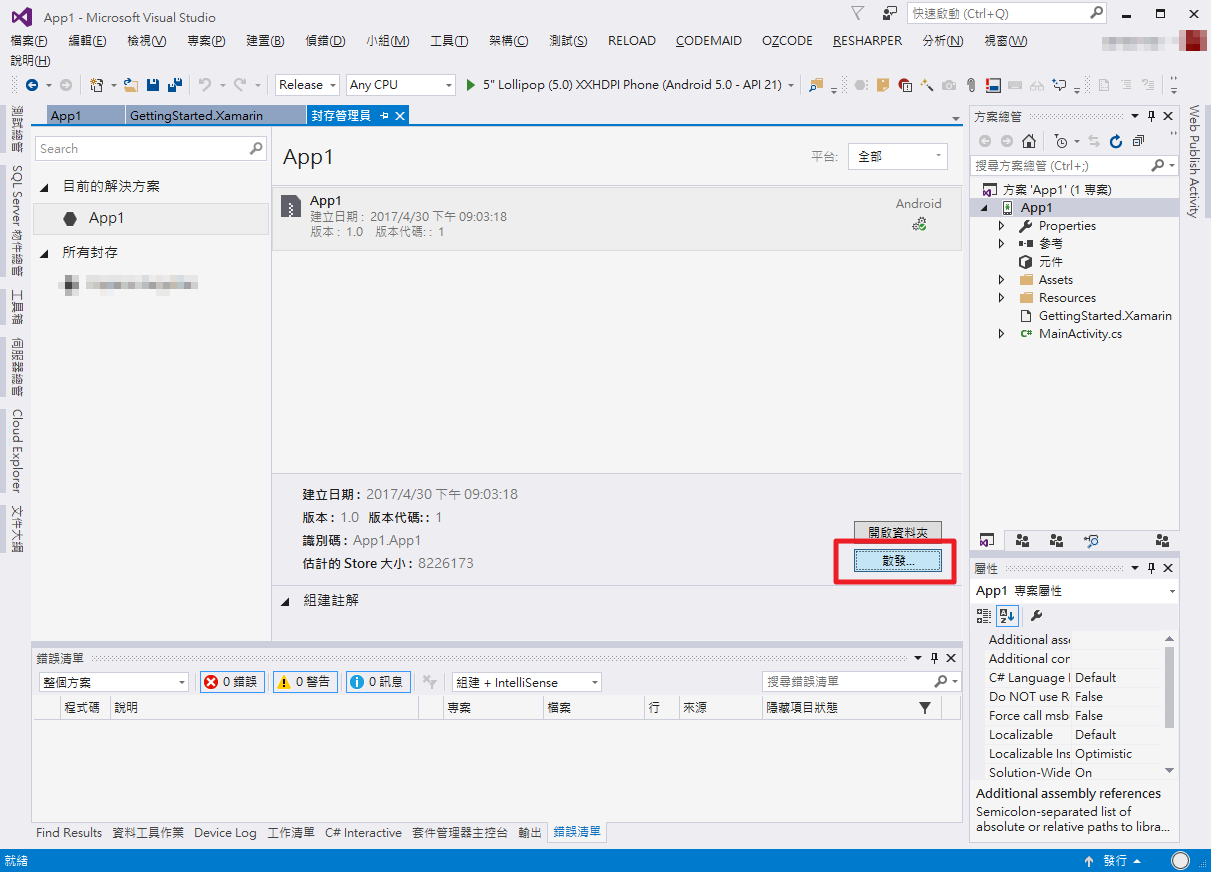Open the Cloud Explorer side tab
The height and width of the screenshot is (872, 1211).
(17, 450)
